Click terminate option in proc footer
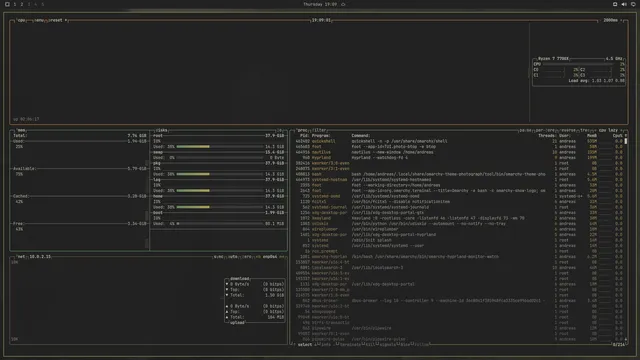 pos(350,345)
